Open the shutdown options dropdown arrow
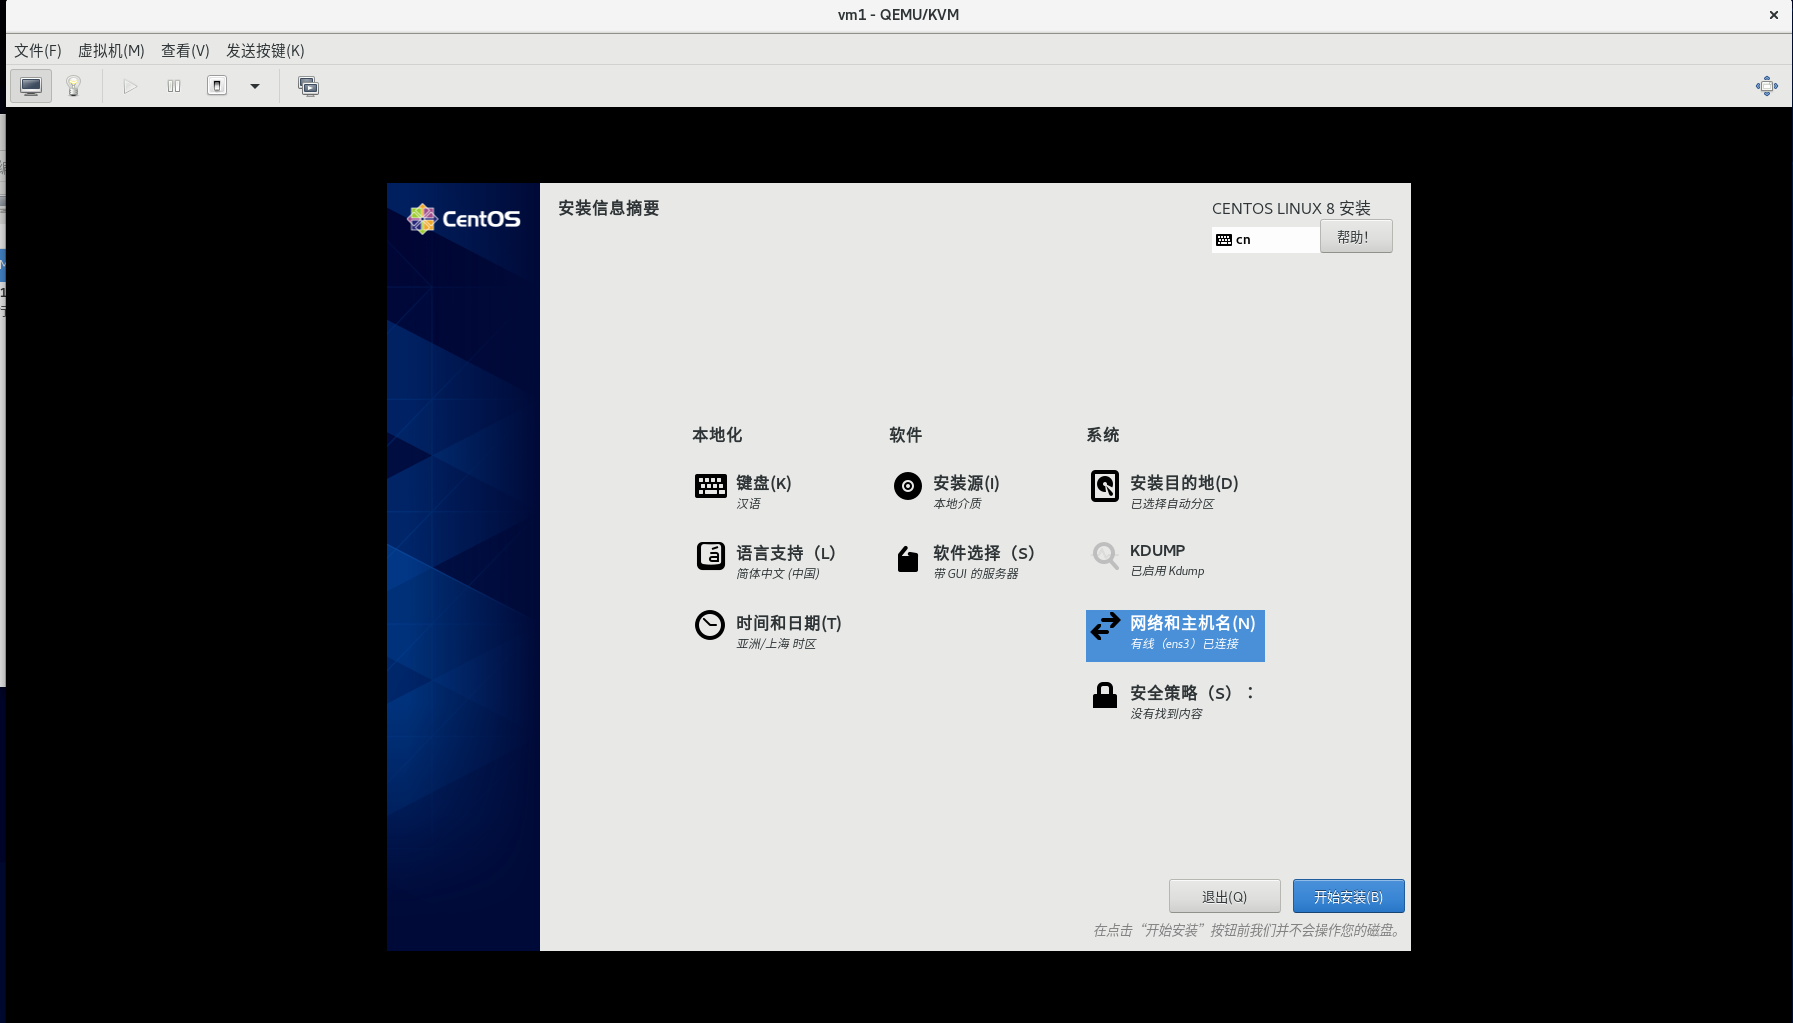The image size is (1793, 1023). 255,86
